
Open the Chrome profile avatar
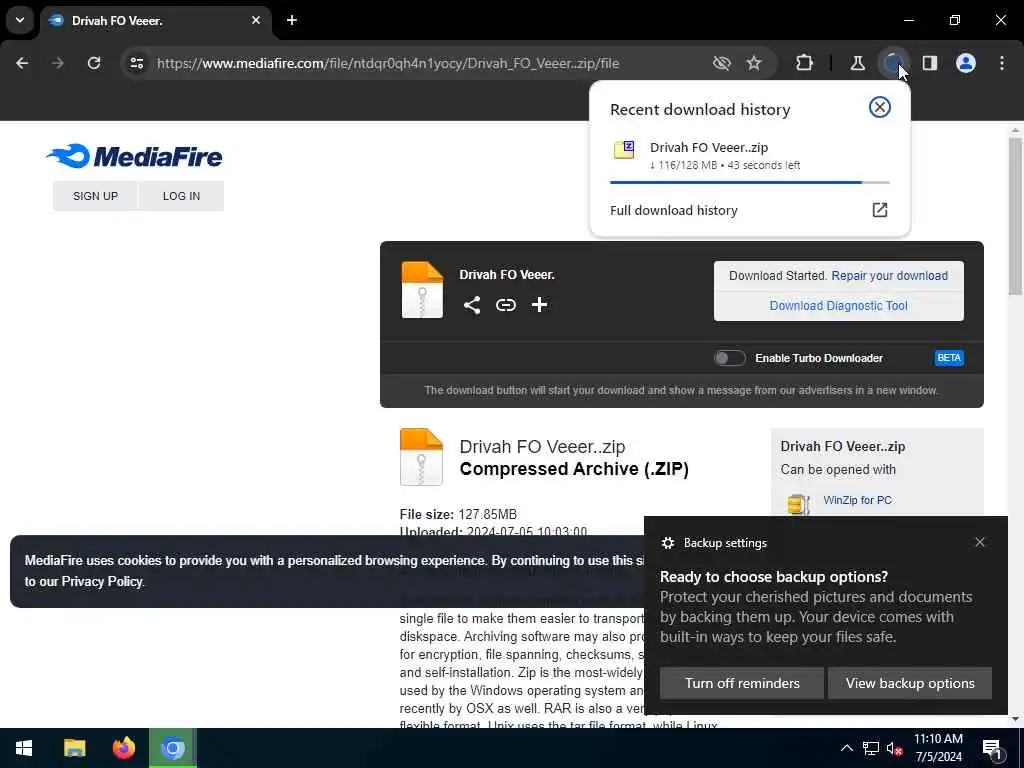966,63
